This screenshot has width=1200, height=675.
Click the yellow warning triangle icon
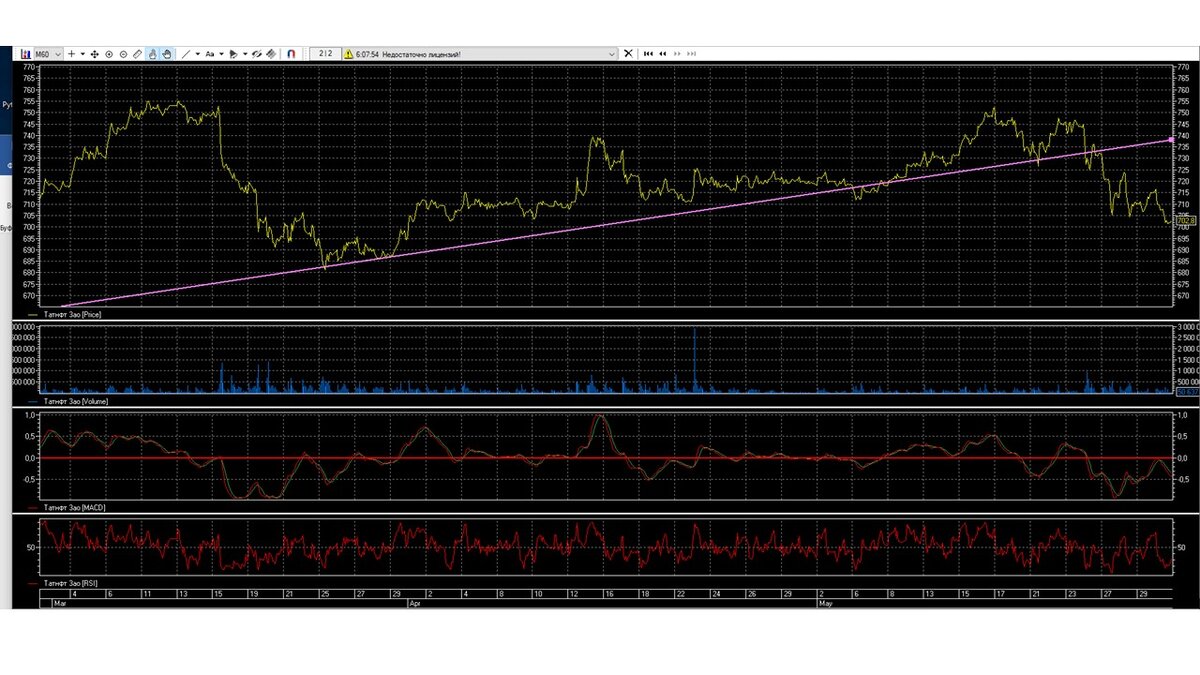348,54
